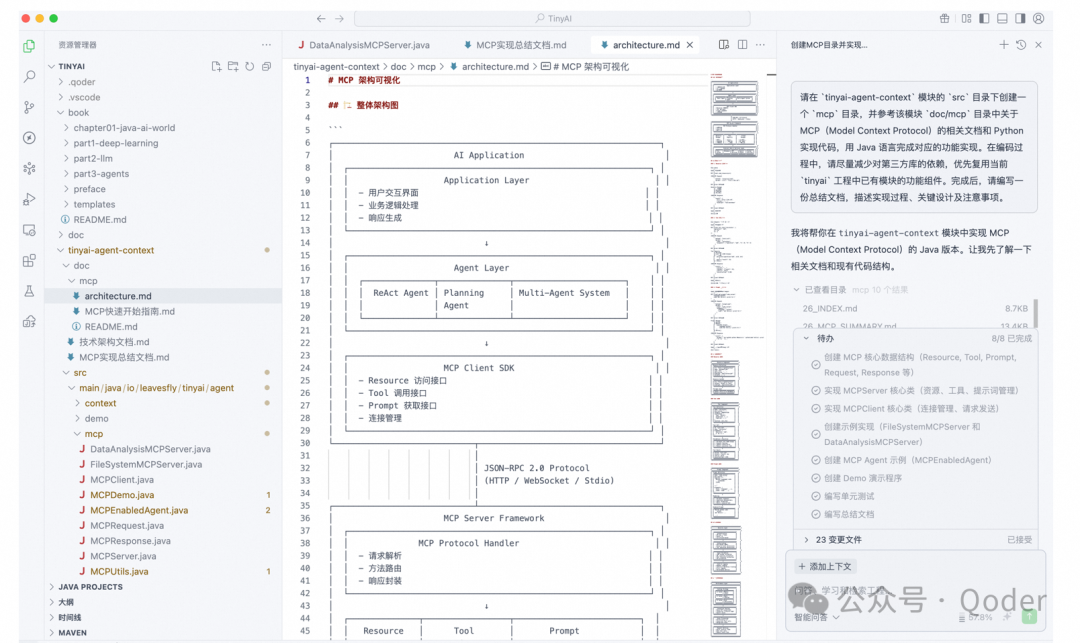This screenshot has height=643, width=1080.
Task: Close the AI chat panel
Action: (x=1039, y=45)
